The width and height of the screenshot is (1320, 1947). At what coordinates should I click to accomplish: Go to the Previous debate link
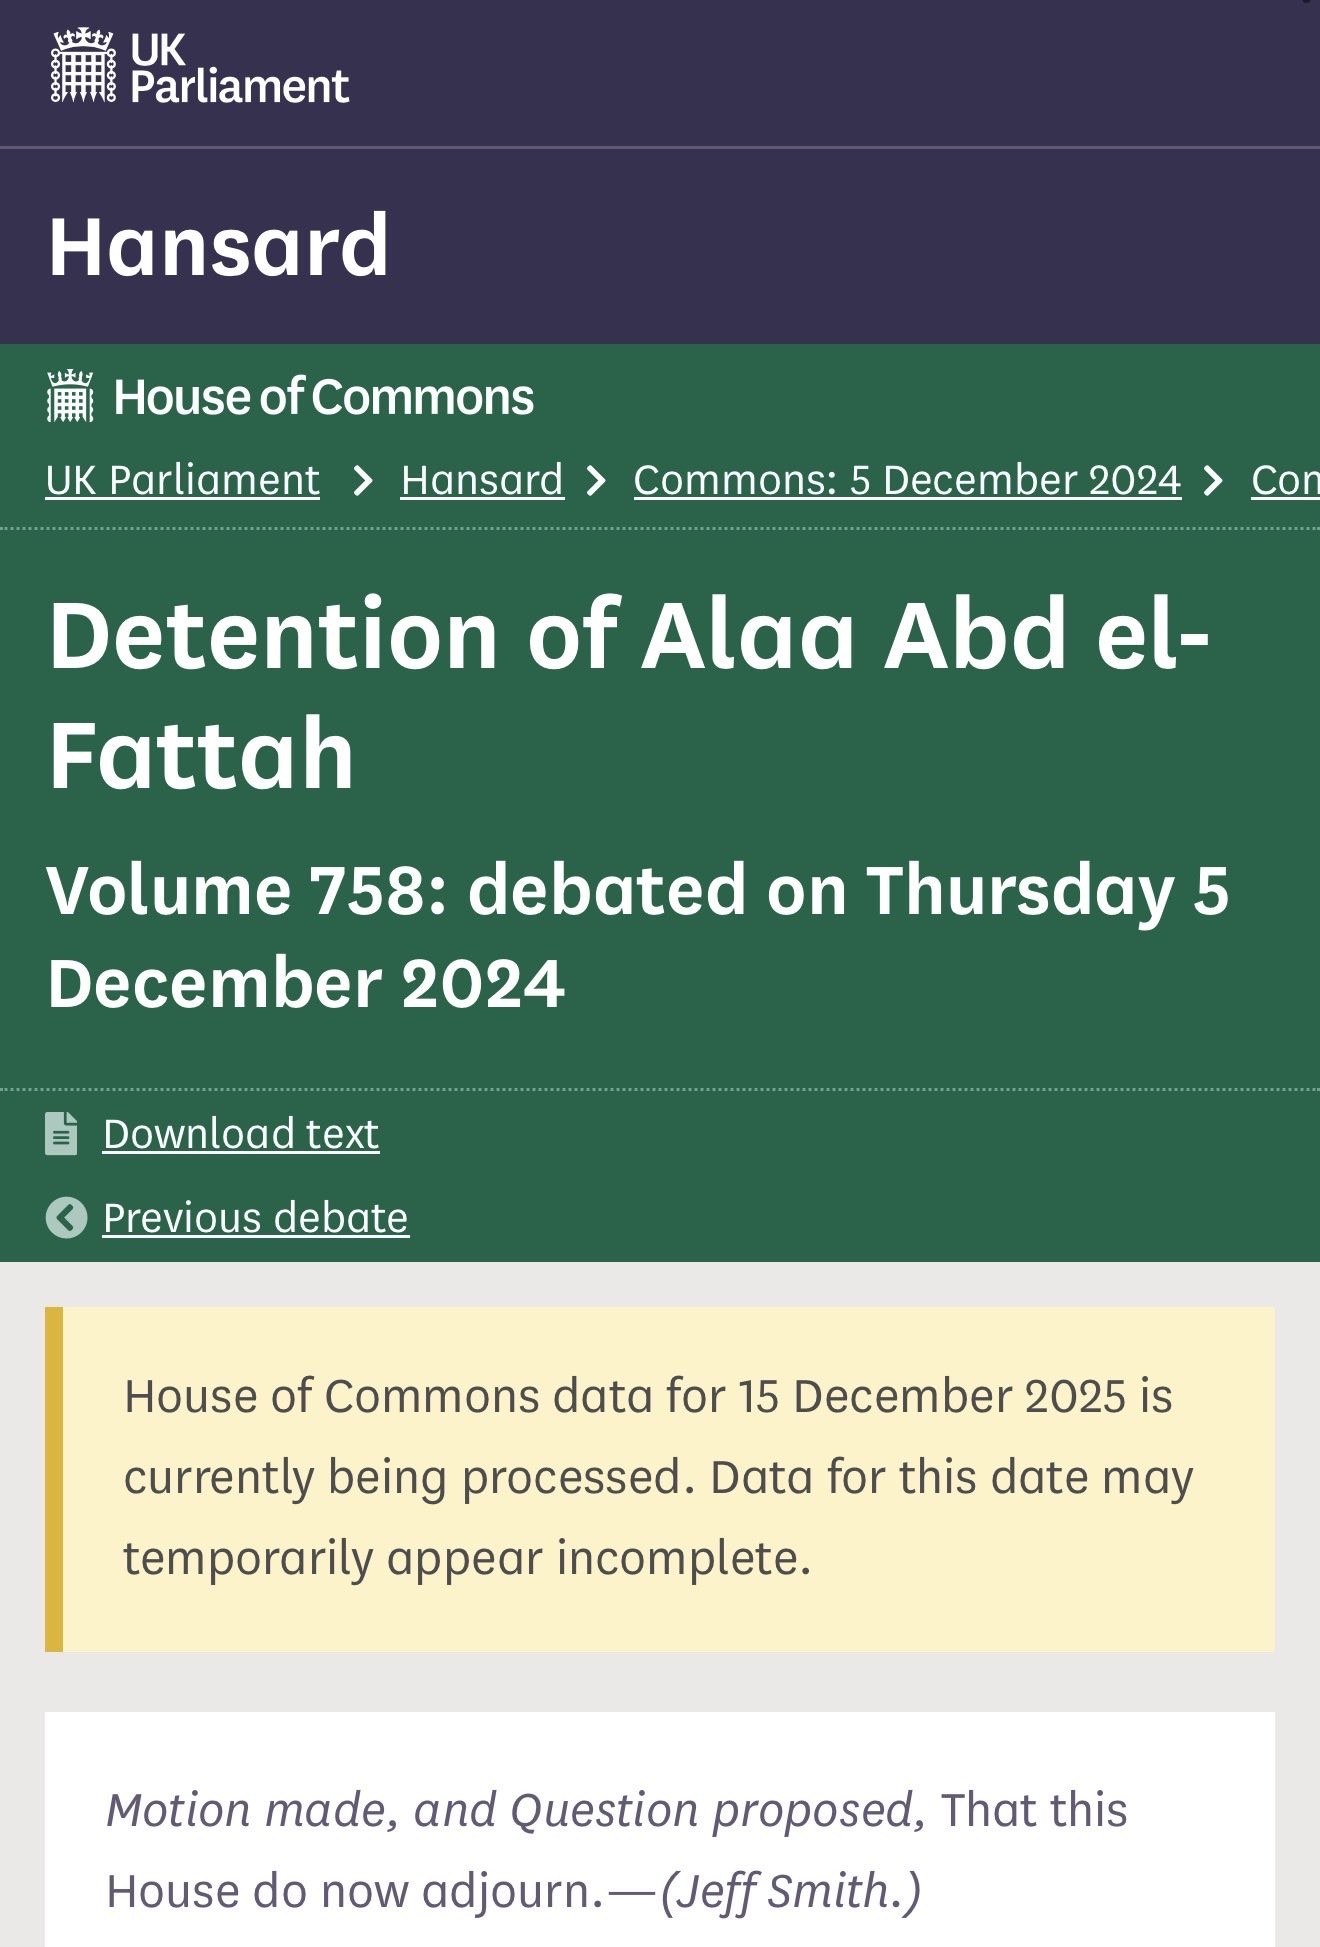tap(256, 1218)
